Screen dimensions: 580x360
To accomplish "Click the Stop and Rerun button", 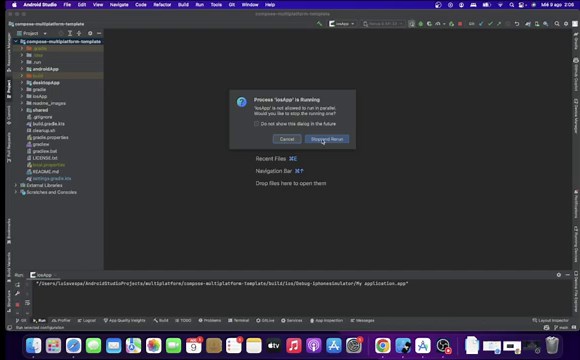I will [327, 139].
